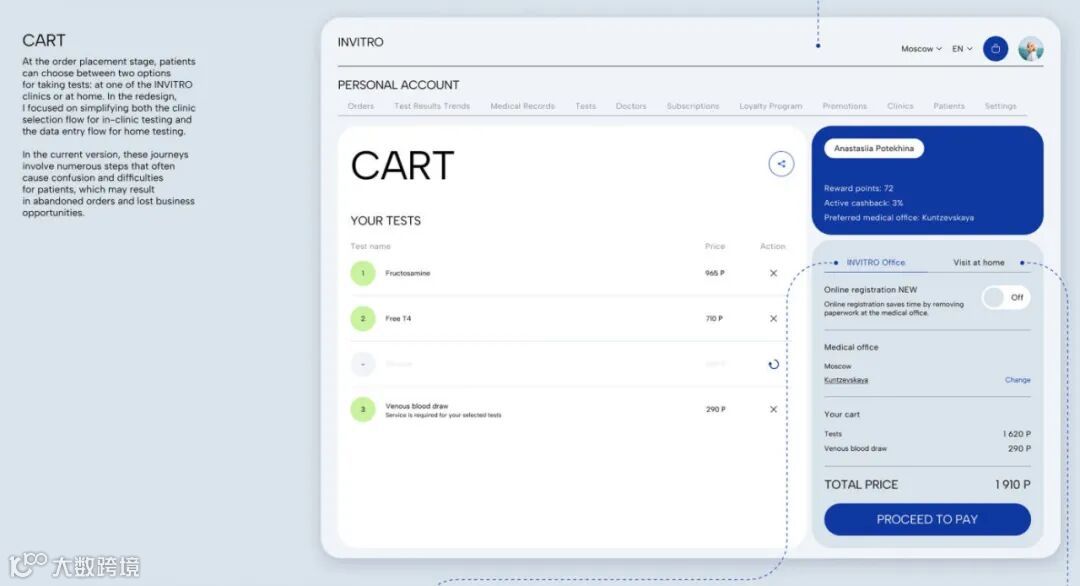Remove Free T4 test from cart
This screenshot has height=586, width=1080.
(773, 319)
